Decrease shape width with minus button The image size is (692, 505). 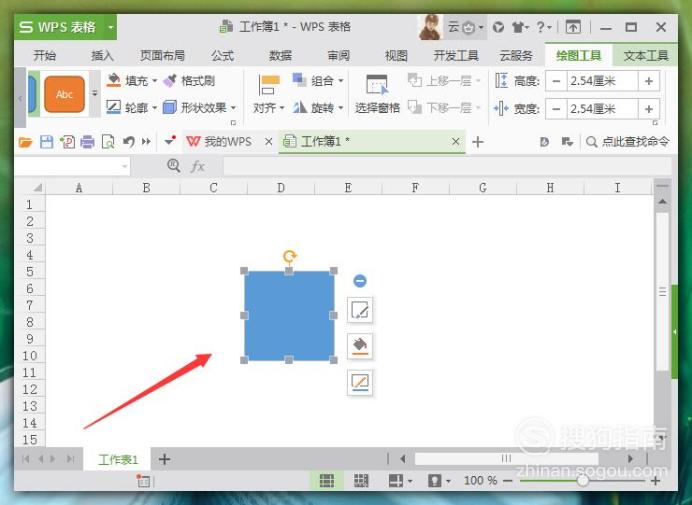(x=557, y=109)
